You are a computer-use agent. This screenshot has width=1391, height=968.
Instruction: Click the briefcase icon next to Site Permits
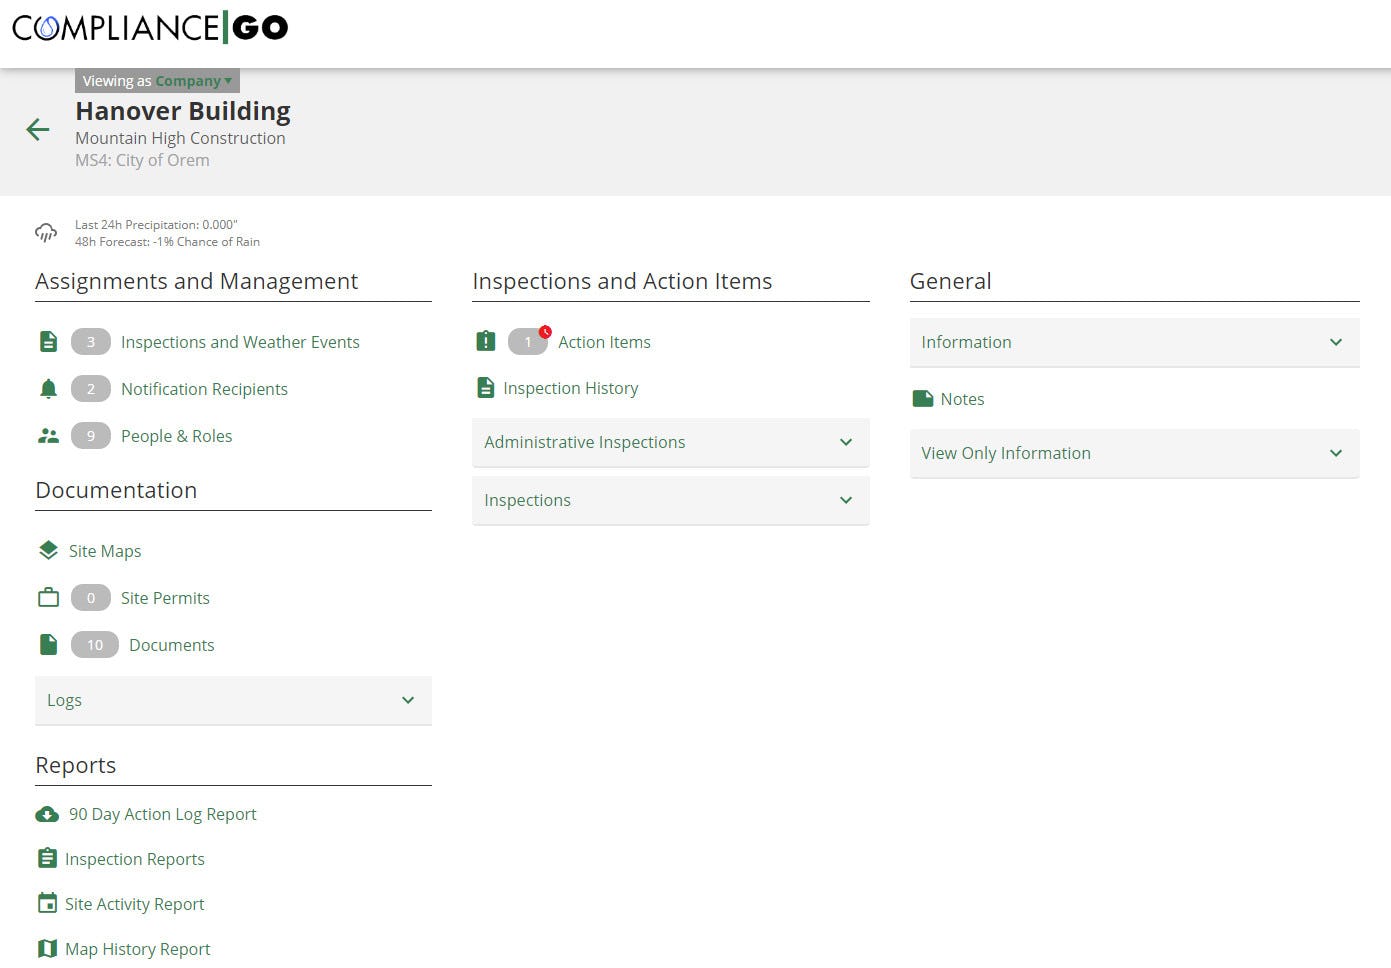(x=48, y=597)
